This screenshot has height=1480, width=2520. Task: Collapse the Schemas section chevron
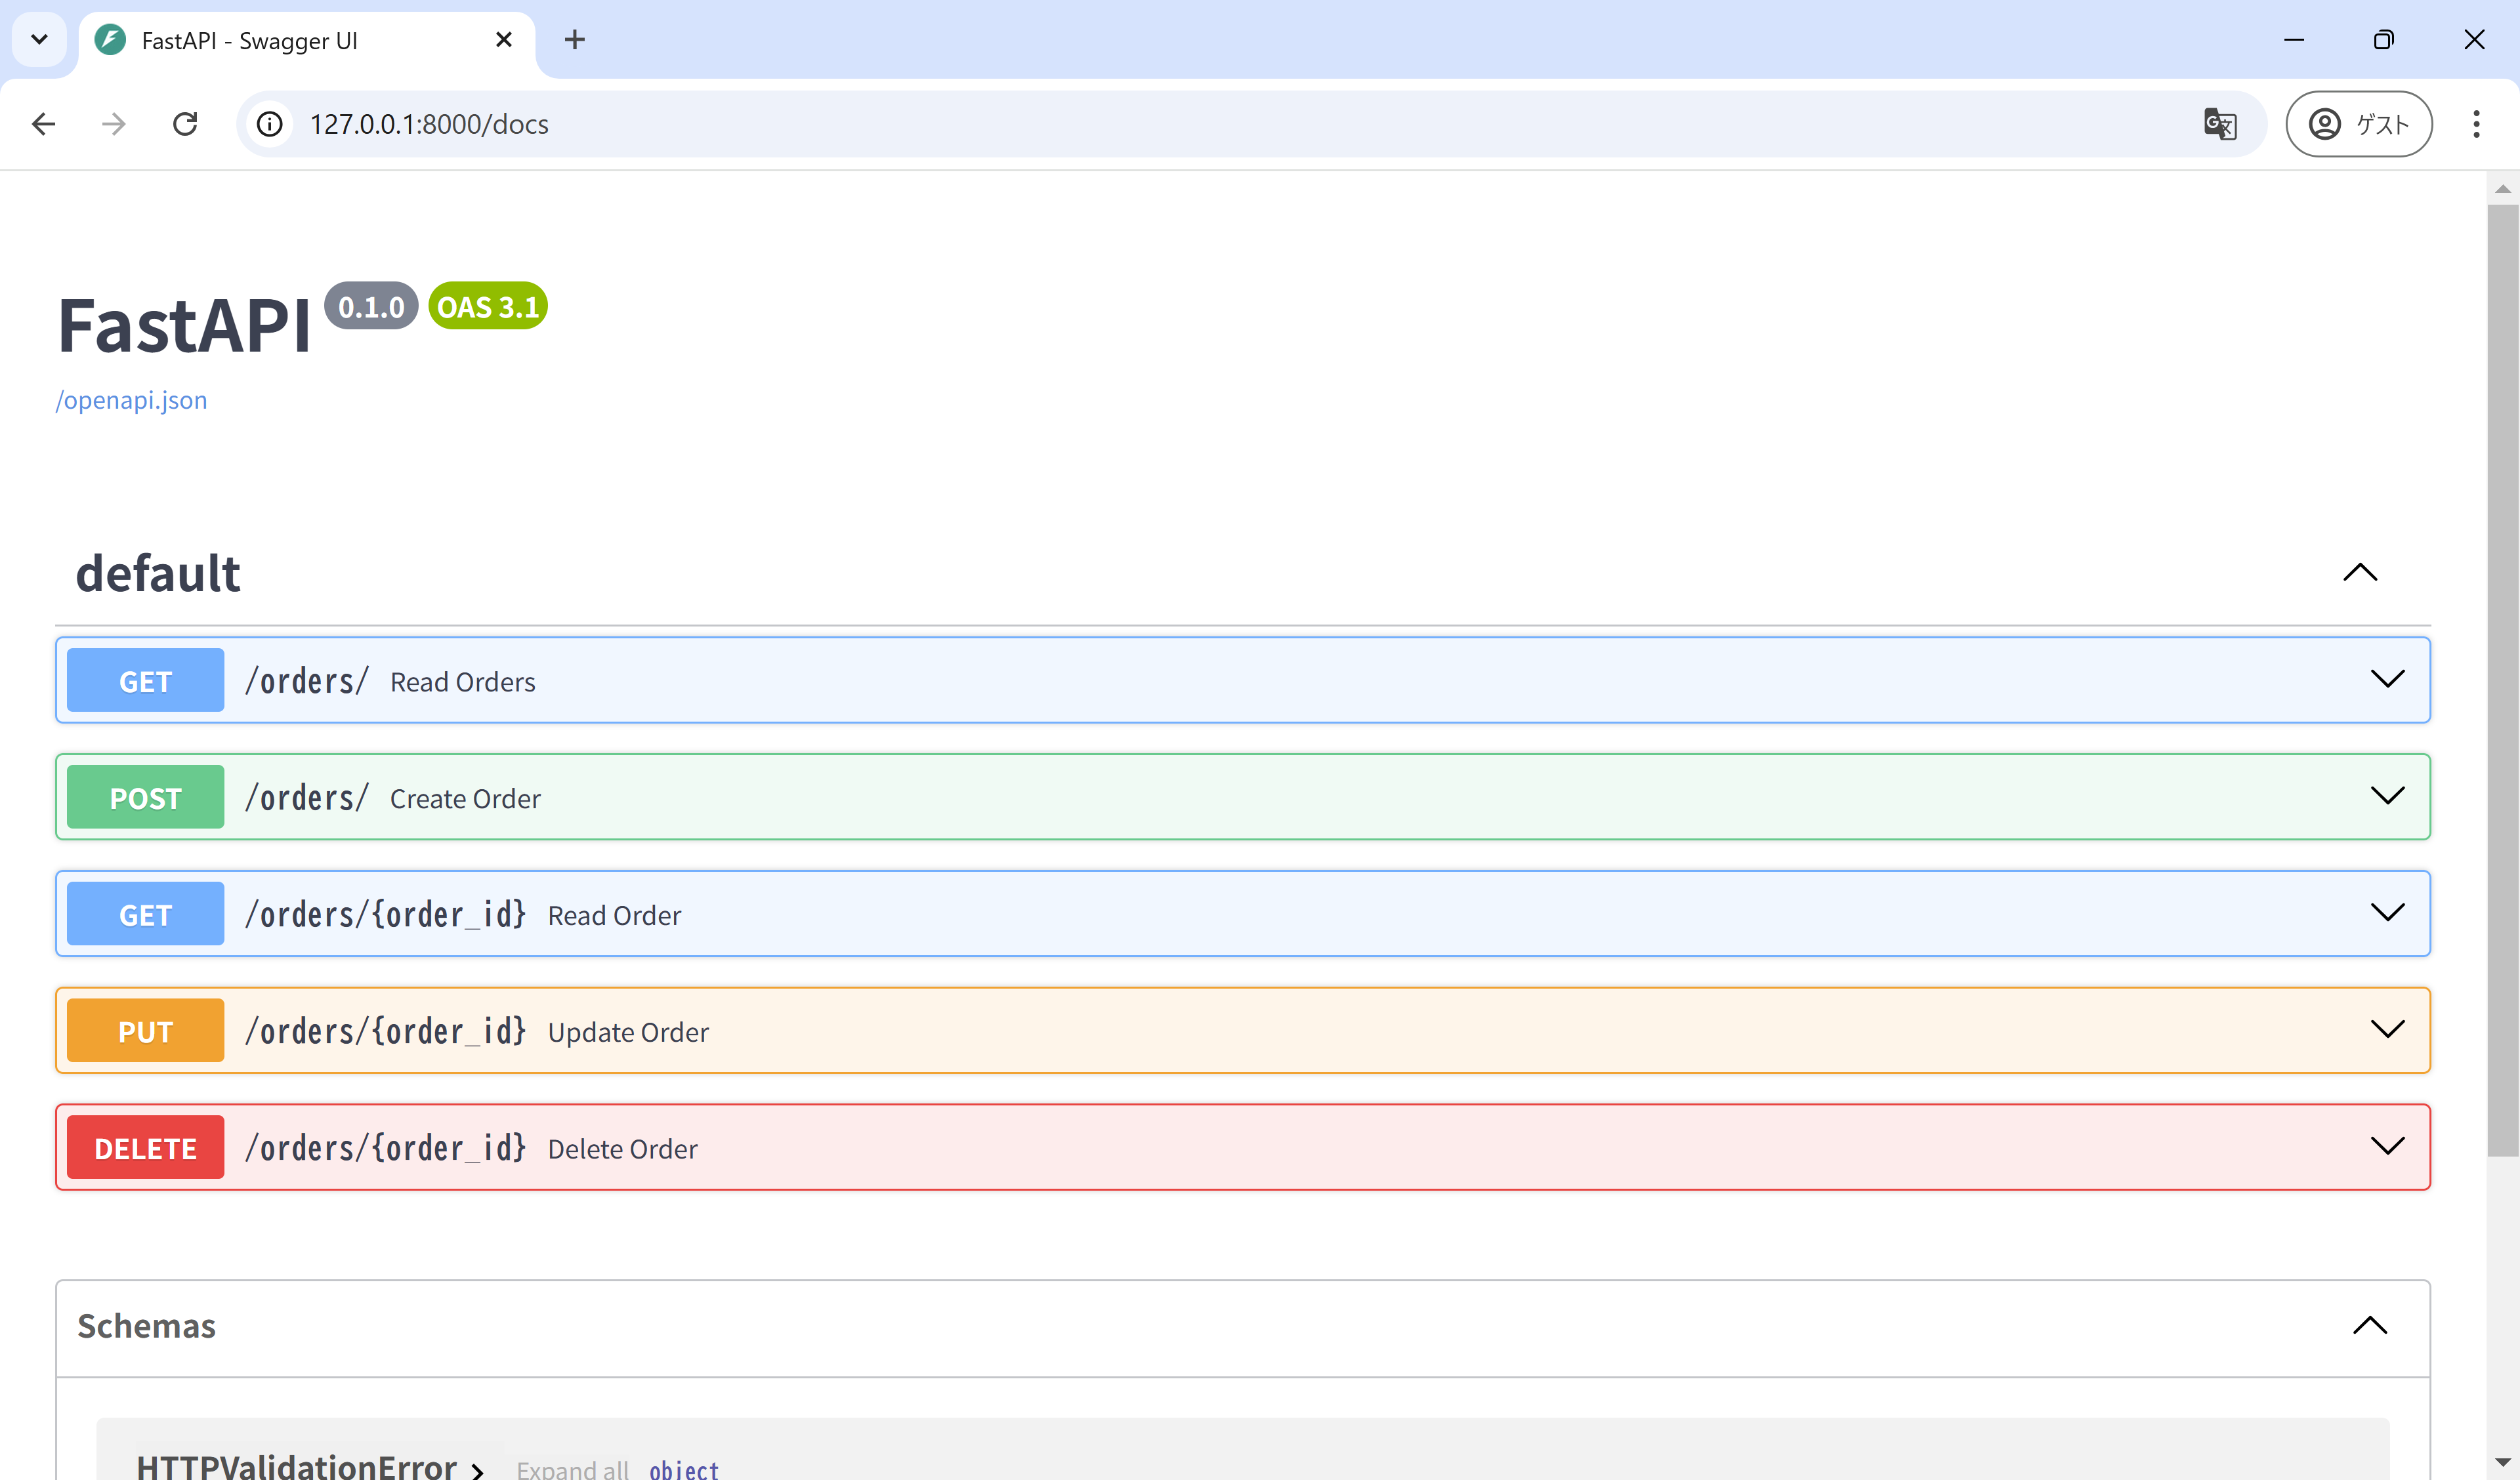(x=2369, y=1326)
